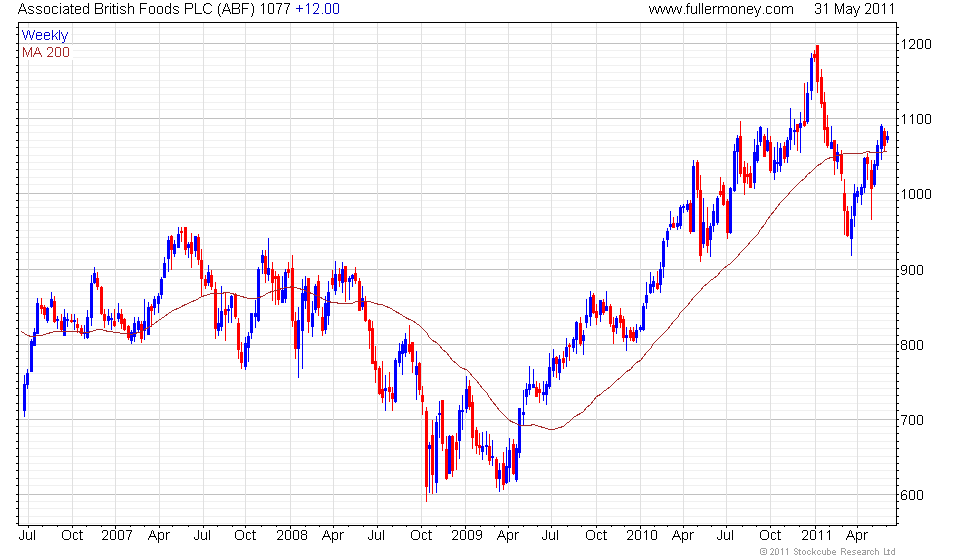Click the '2008' year label on time axis

point(292,535)
